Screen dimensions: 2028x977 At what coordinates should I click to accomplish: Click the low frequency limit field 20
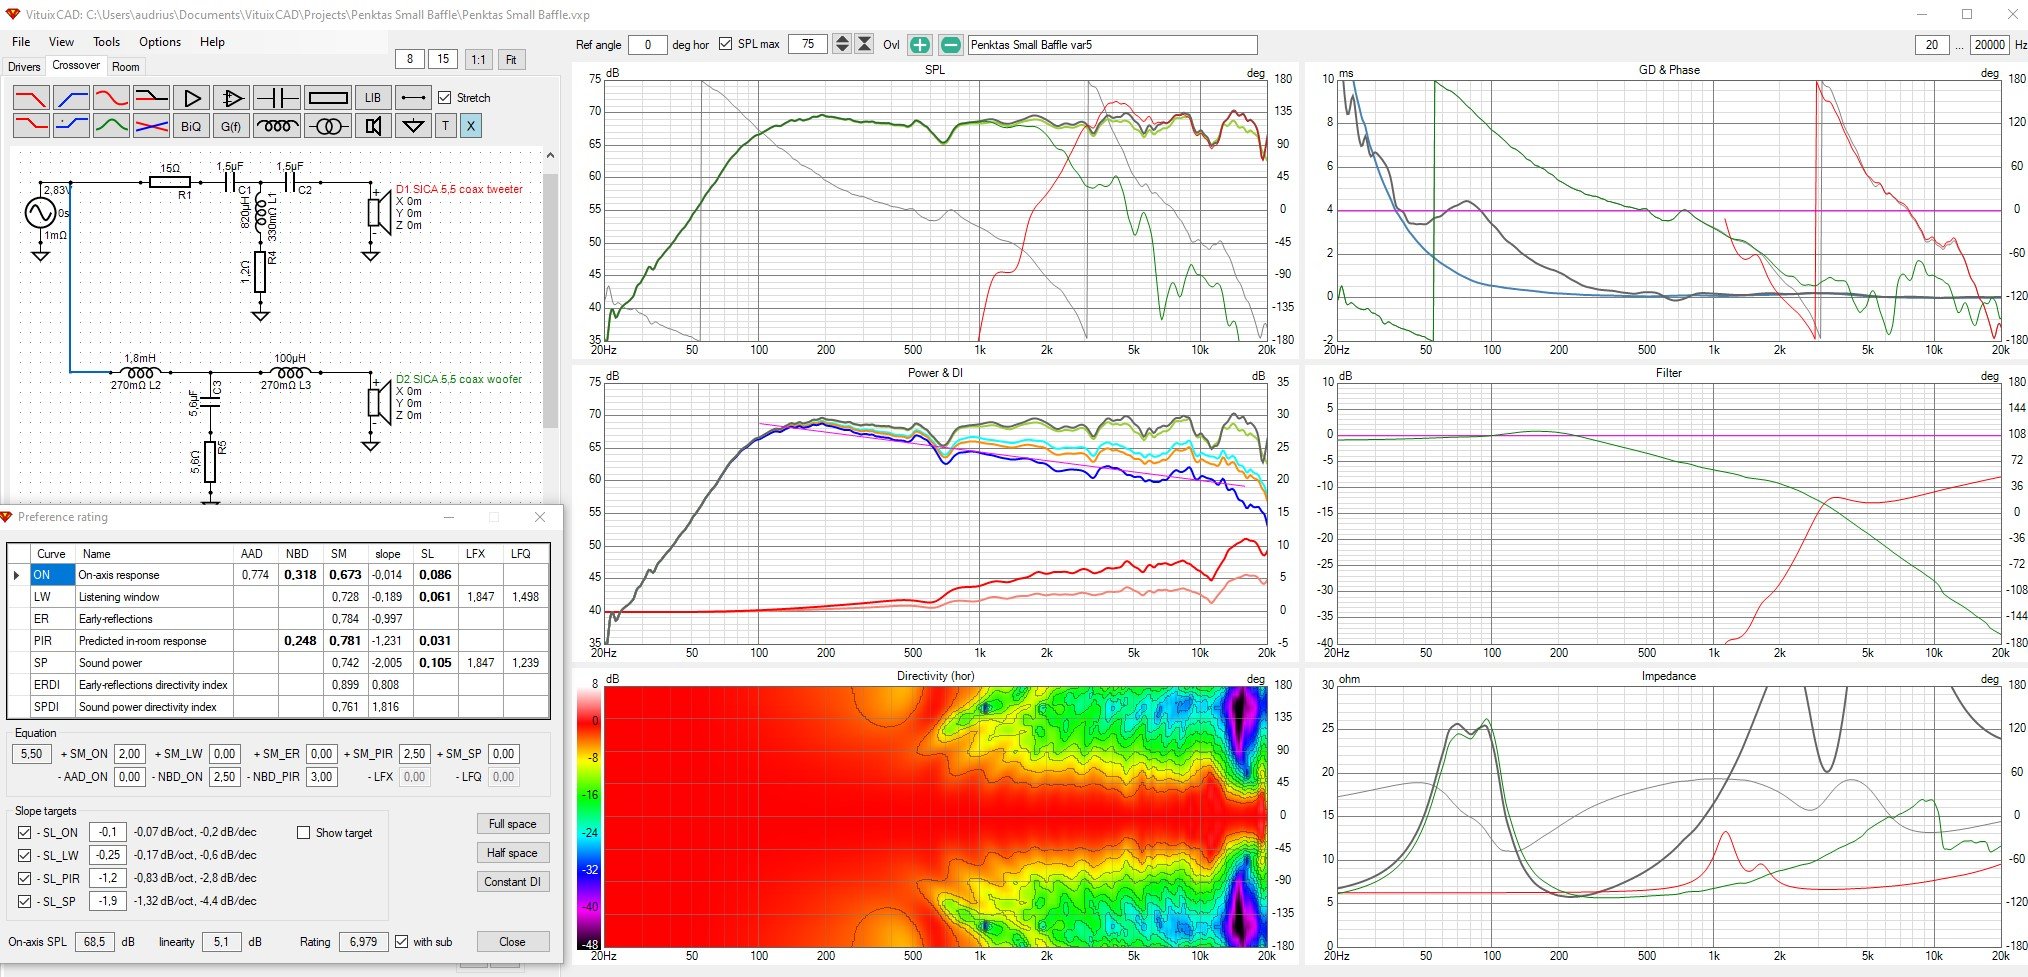tap(1932, 45)
